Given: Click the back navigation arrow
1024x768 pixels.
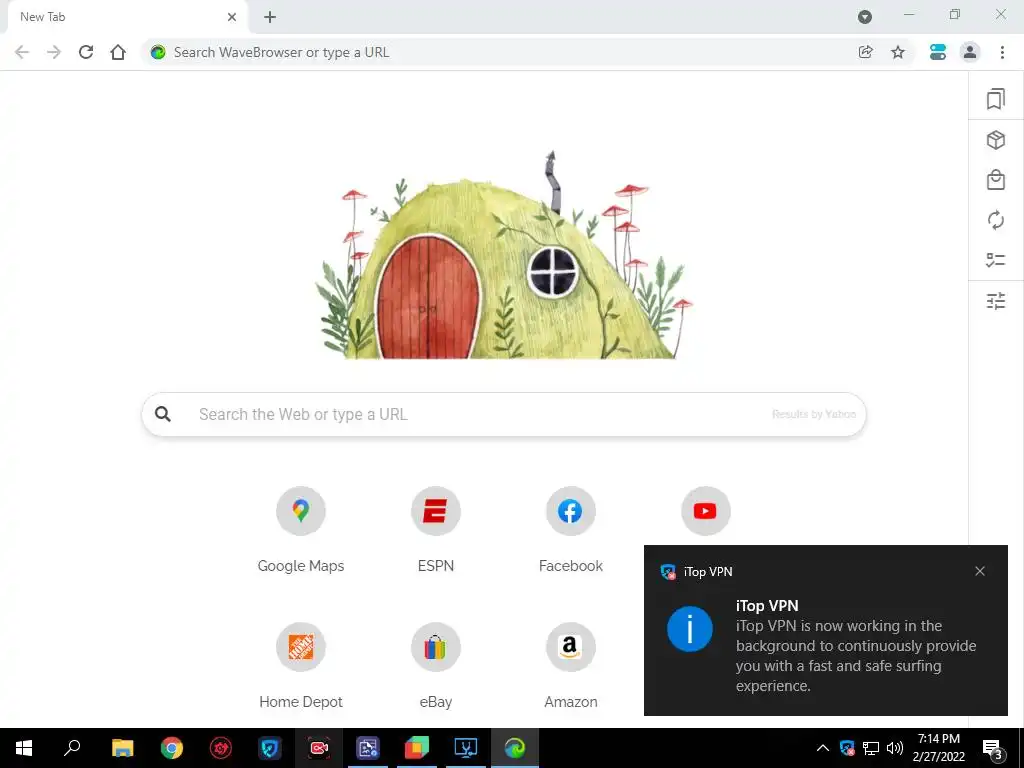Looking at the screenshot, I should coord(22,52).
